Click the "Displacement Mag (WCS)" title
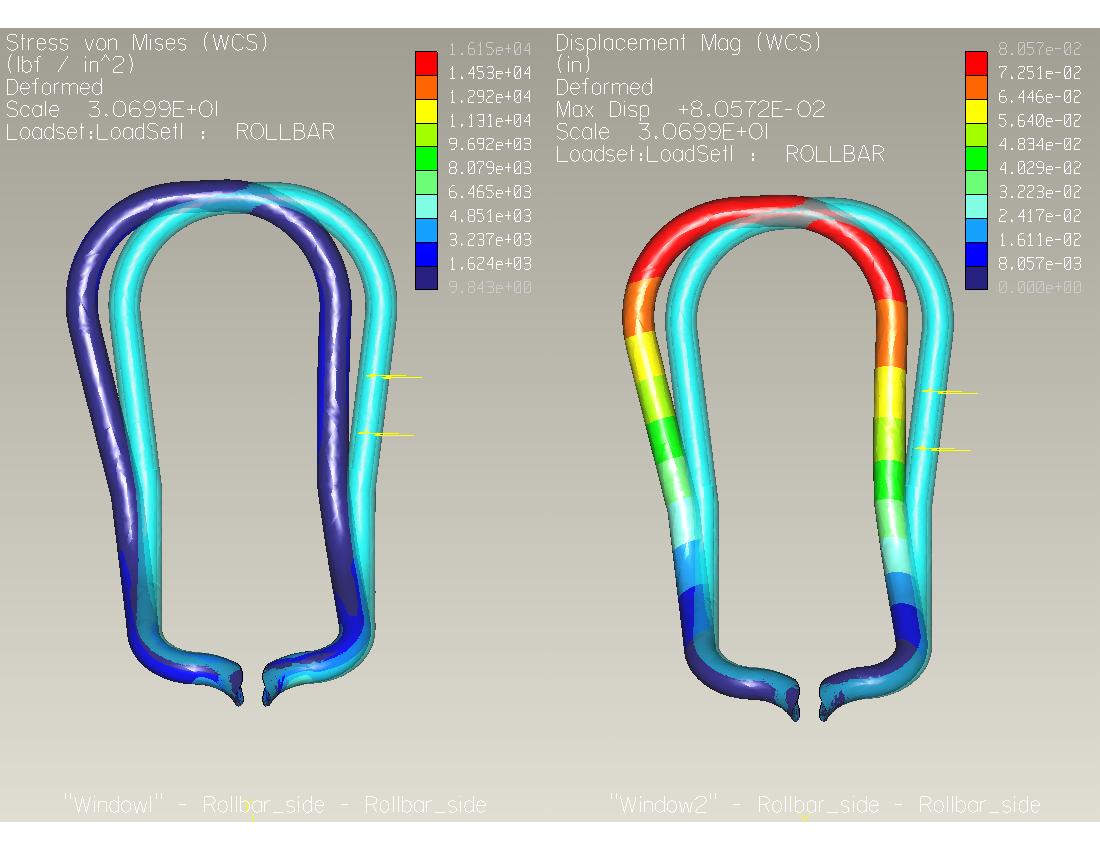 click(x=688, y=43)
